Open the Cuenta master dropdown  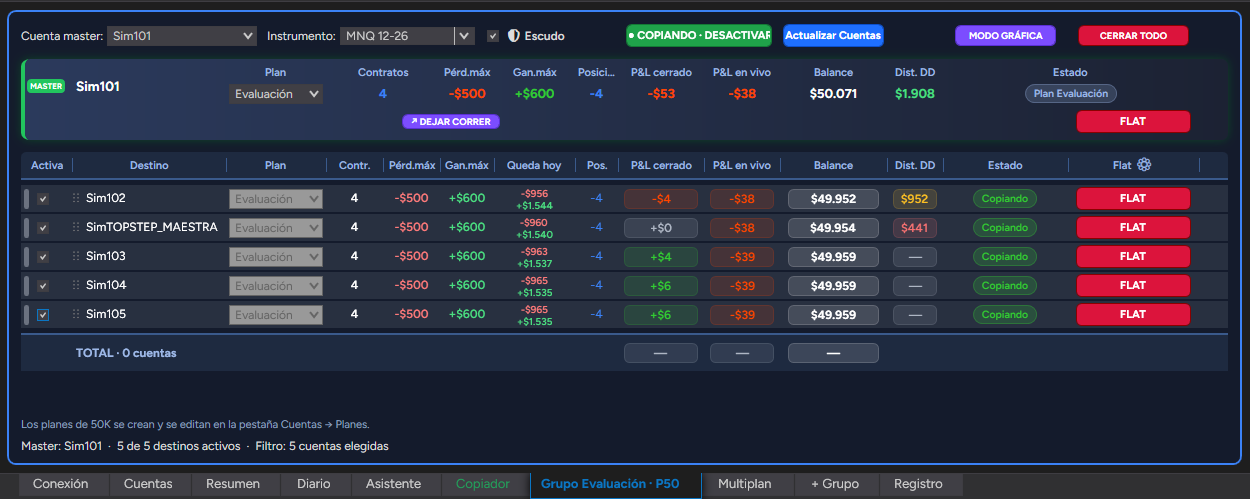click(182, 36)
